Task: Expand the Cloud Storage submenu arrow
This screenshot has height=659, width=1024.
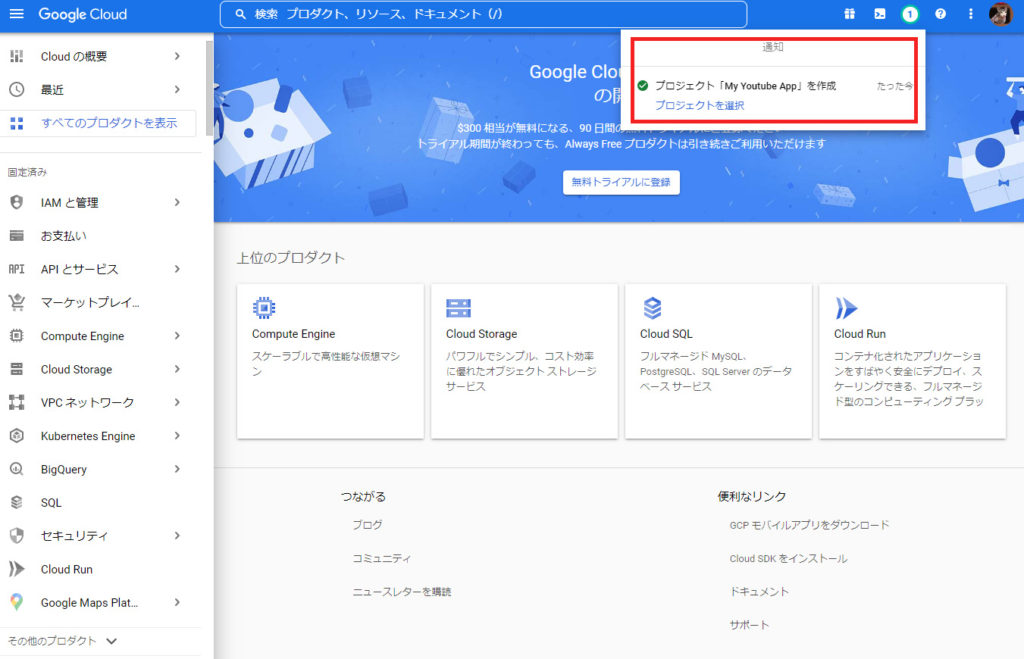Action: coord(177,369)
